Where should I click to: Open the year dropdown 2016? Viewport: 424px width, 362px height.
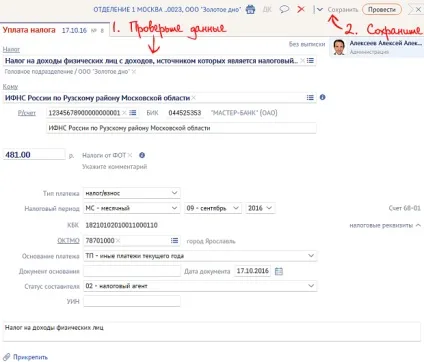260,208
